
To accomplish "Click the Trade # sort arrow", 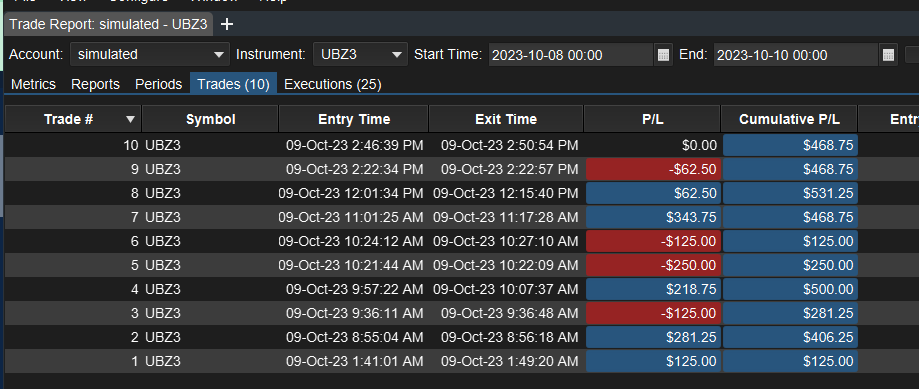I will [130, 120].
